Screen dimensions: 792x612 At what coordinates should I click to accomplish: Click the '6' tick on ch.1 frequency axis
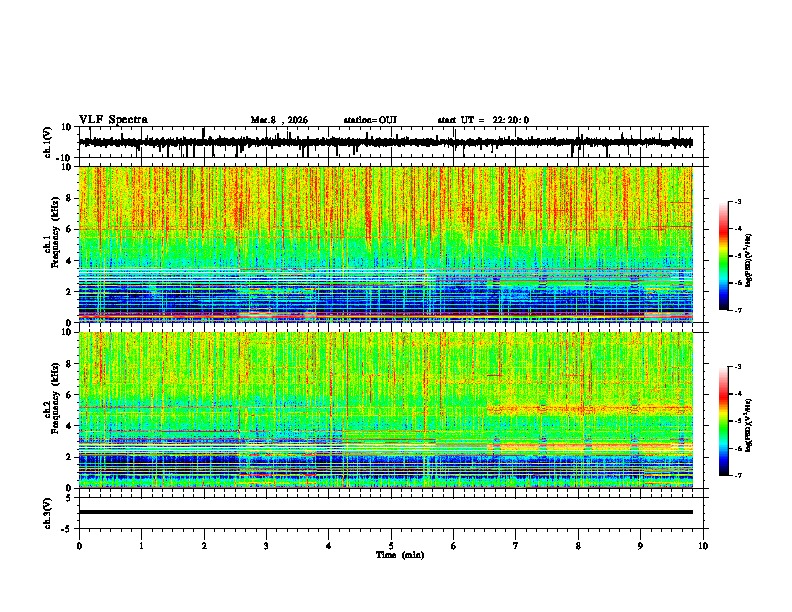tap(69, 229)
